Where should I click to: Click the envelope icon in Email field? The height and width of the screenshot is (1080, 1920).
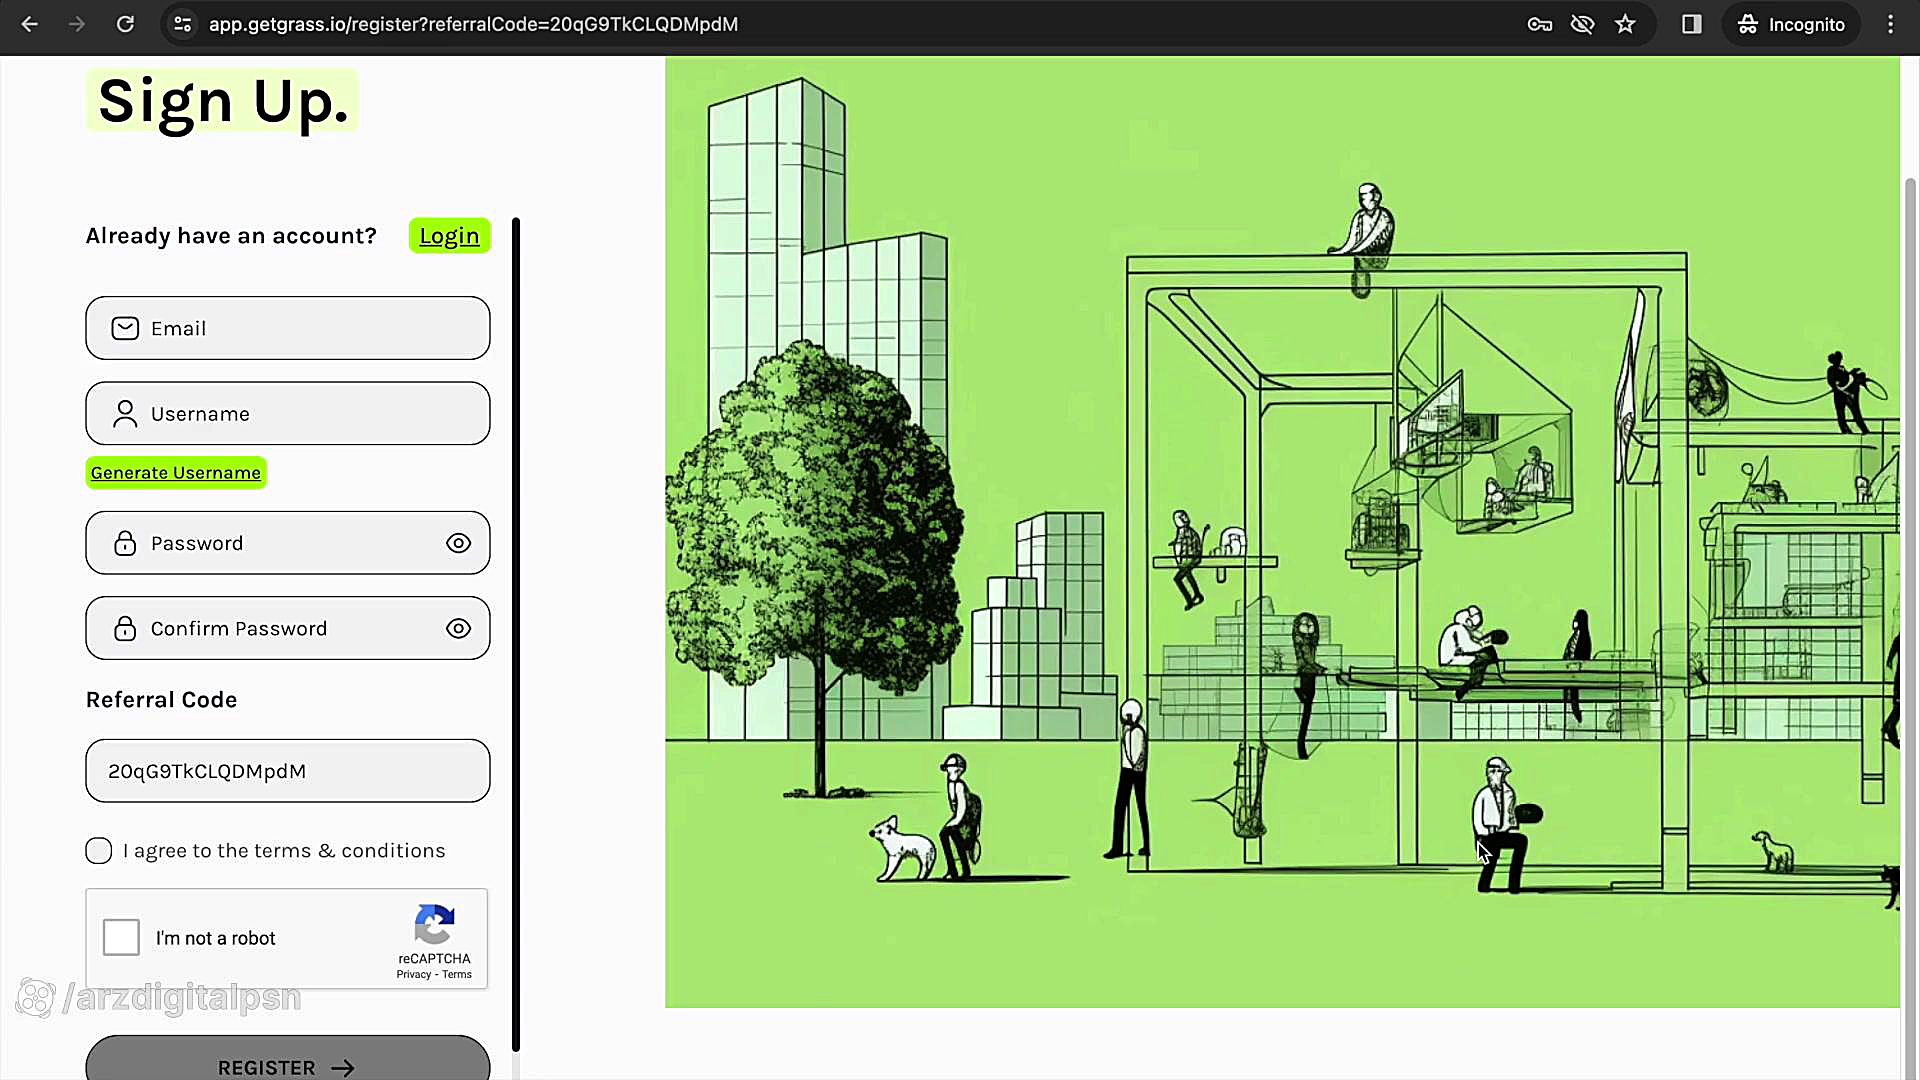pyautogui.click(x=125, y=328)
